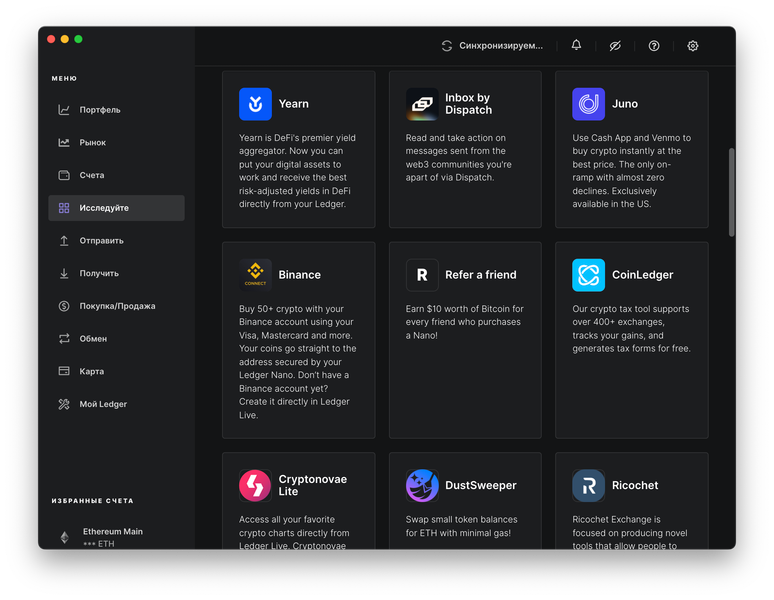The image size is (774, 600).
Task: Click the Покупка/Продажа dollar icon
Action: (64, 306)
